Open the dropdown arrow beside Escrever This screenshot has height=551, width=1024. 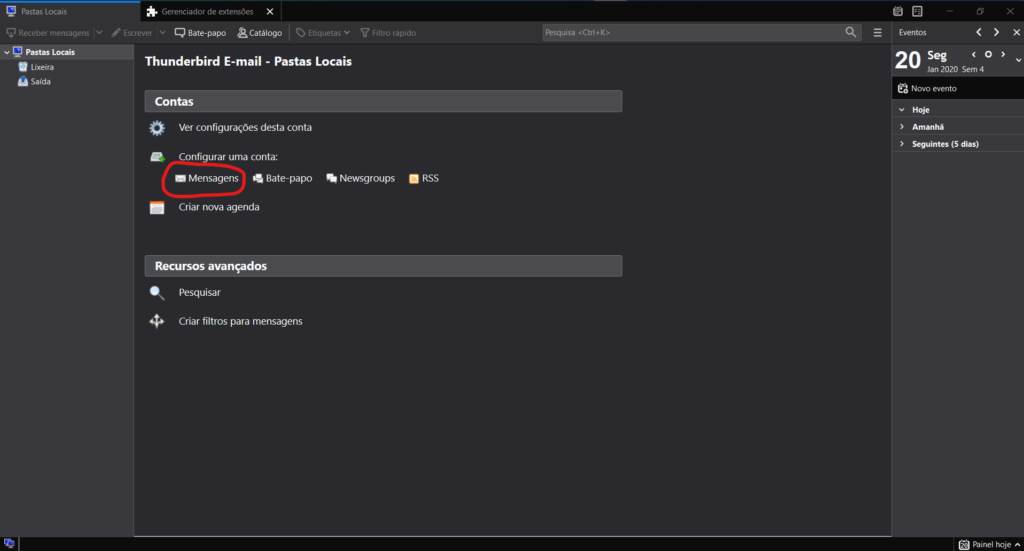pos(163,33)
